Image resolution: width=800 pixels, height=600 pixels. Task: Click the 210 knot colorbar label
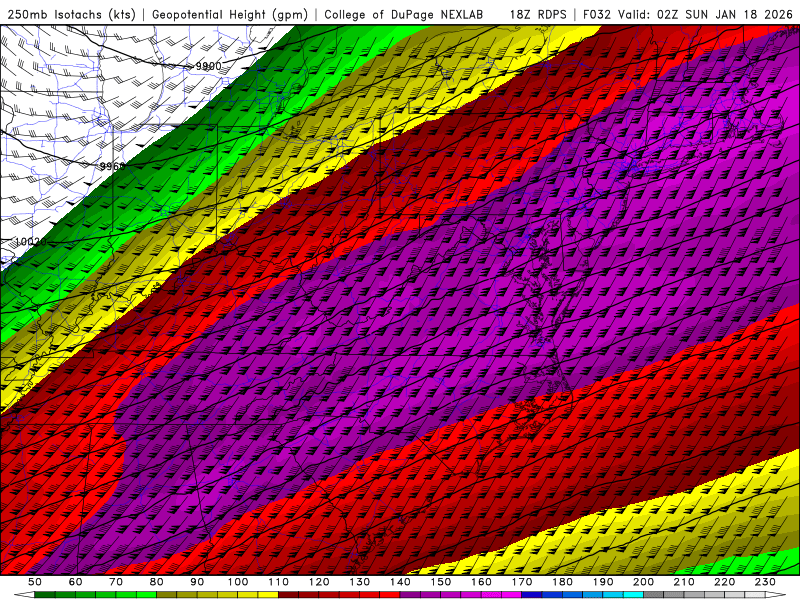684,582
